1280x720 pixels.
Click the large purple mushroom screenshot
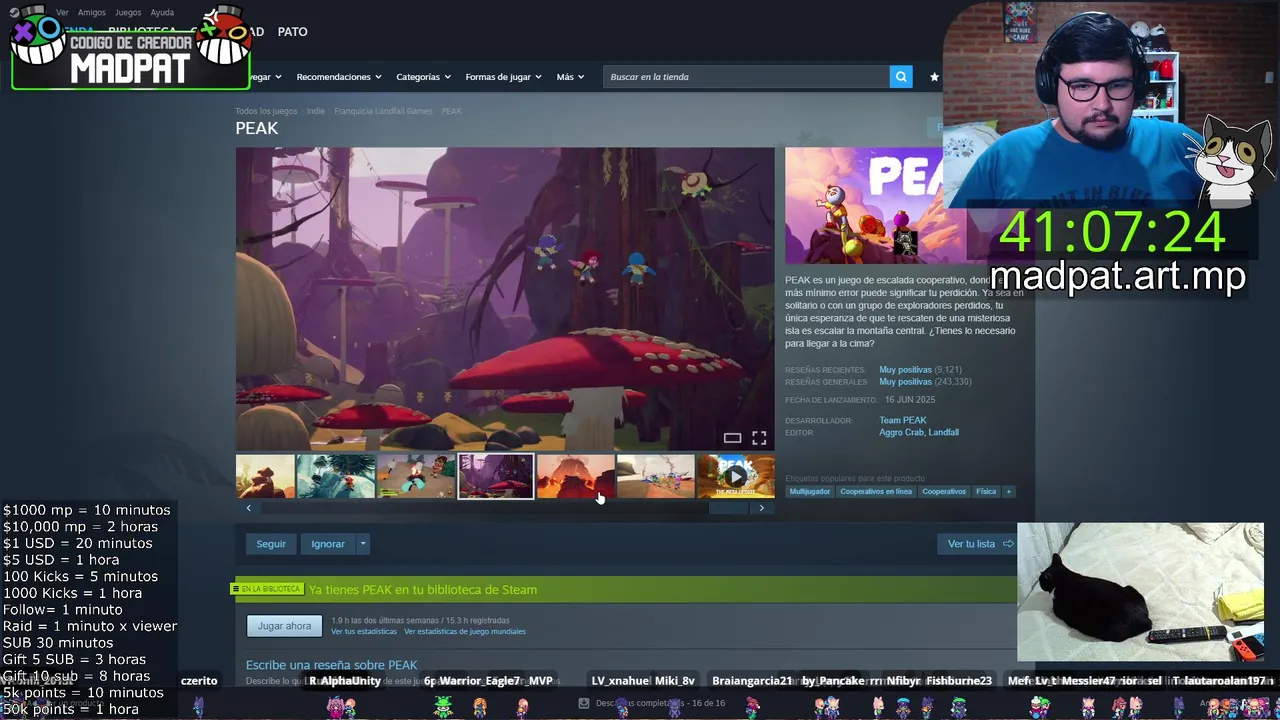(505, 299)
